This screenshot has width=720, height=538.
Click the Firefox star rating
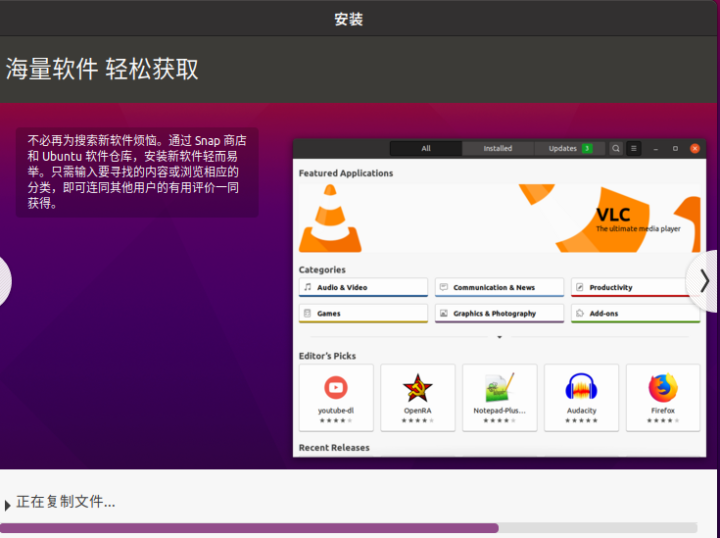pos(663,420)
